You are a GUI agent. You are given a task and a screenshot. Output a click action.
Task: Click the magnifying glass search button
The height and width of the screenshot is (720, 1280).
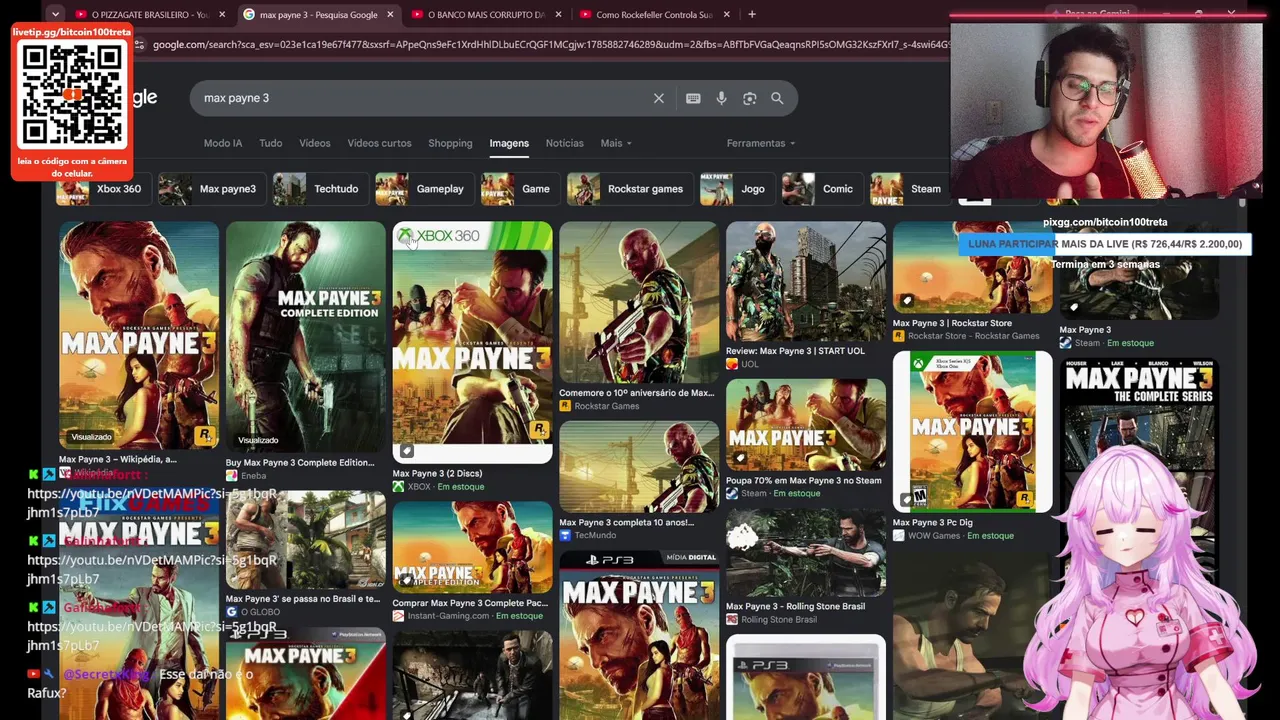tap(777, 98)
